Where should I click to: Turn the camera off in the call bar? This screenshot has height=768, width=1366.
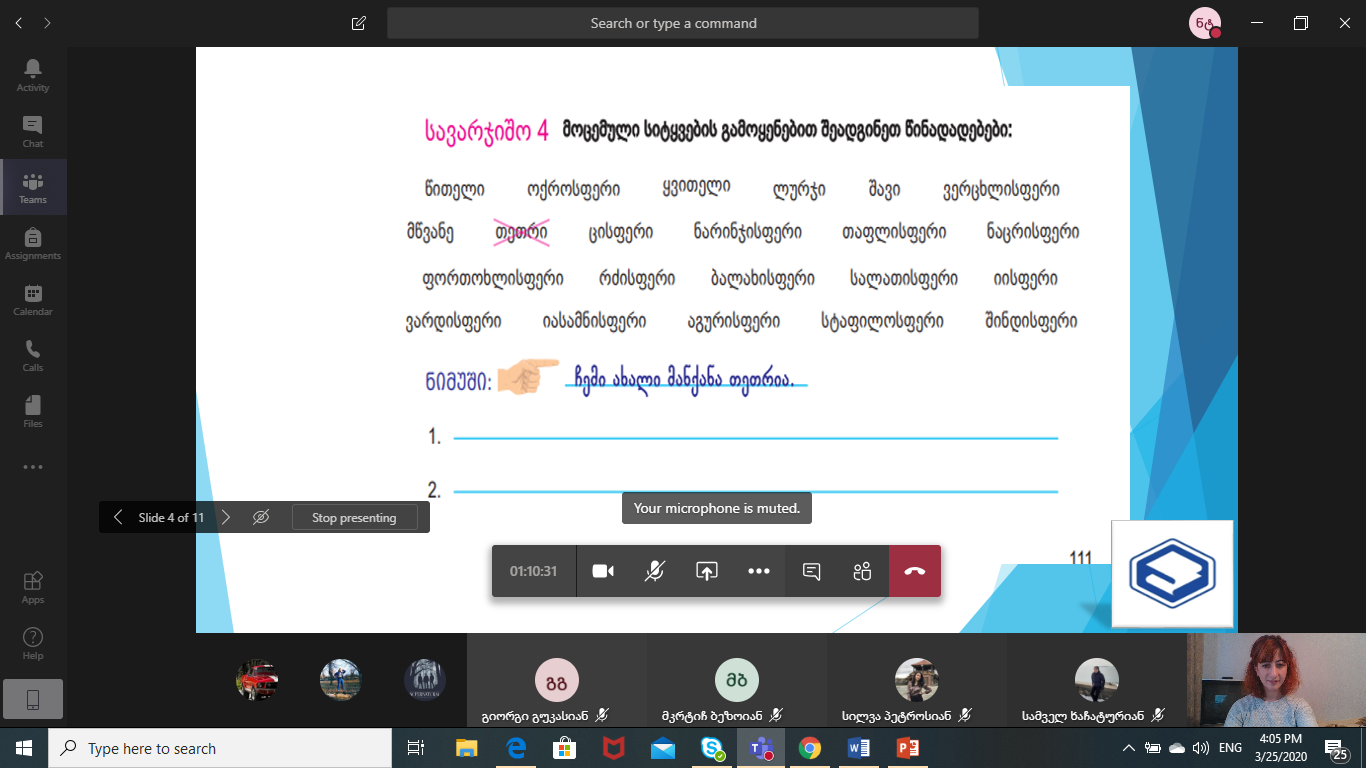(x=603, y=571)
